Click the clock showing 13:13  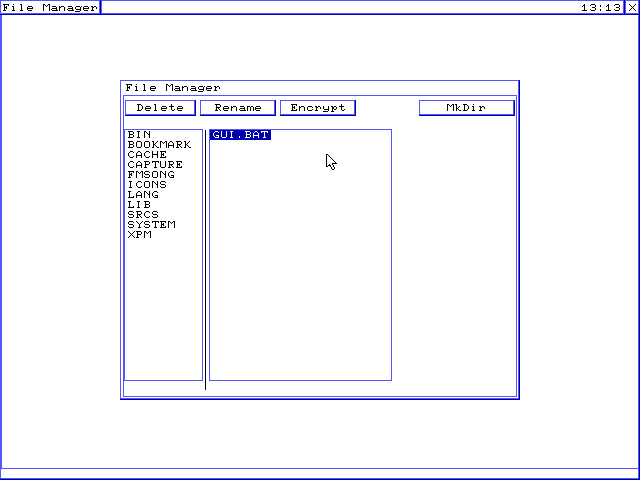coord(601,7)
